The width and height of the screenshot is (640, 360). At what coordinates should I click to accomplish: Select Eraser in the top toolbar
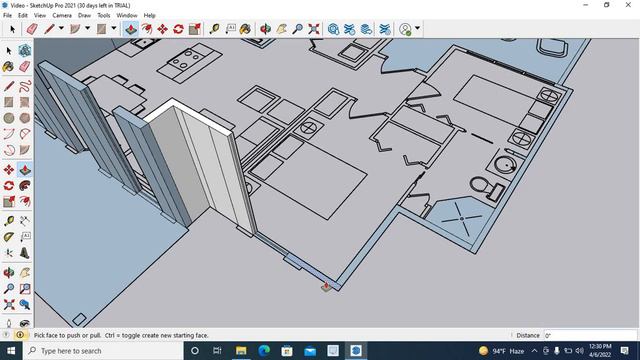tap(32, 29)
